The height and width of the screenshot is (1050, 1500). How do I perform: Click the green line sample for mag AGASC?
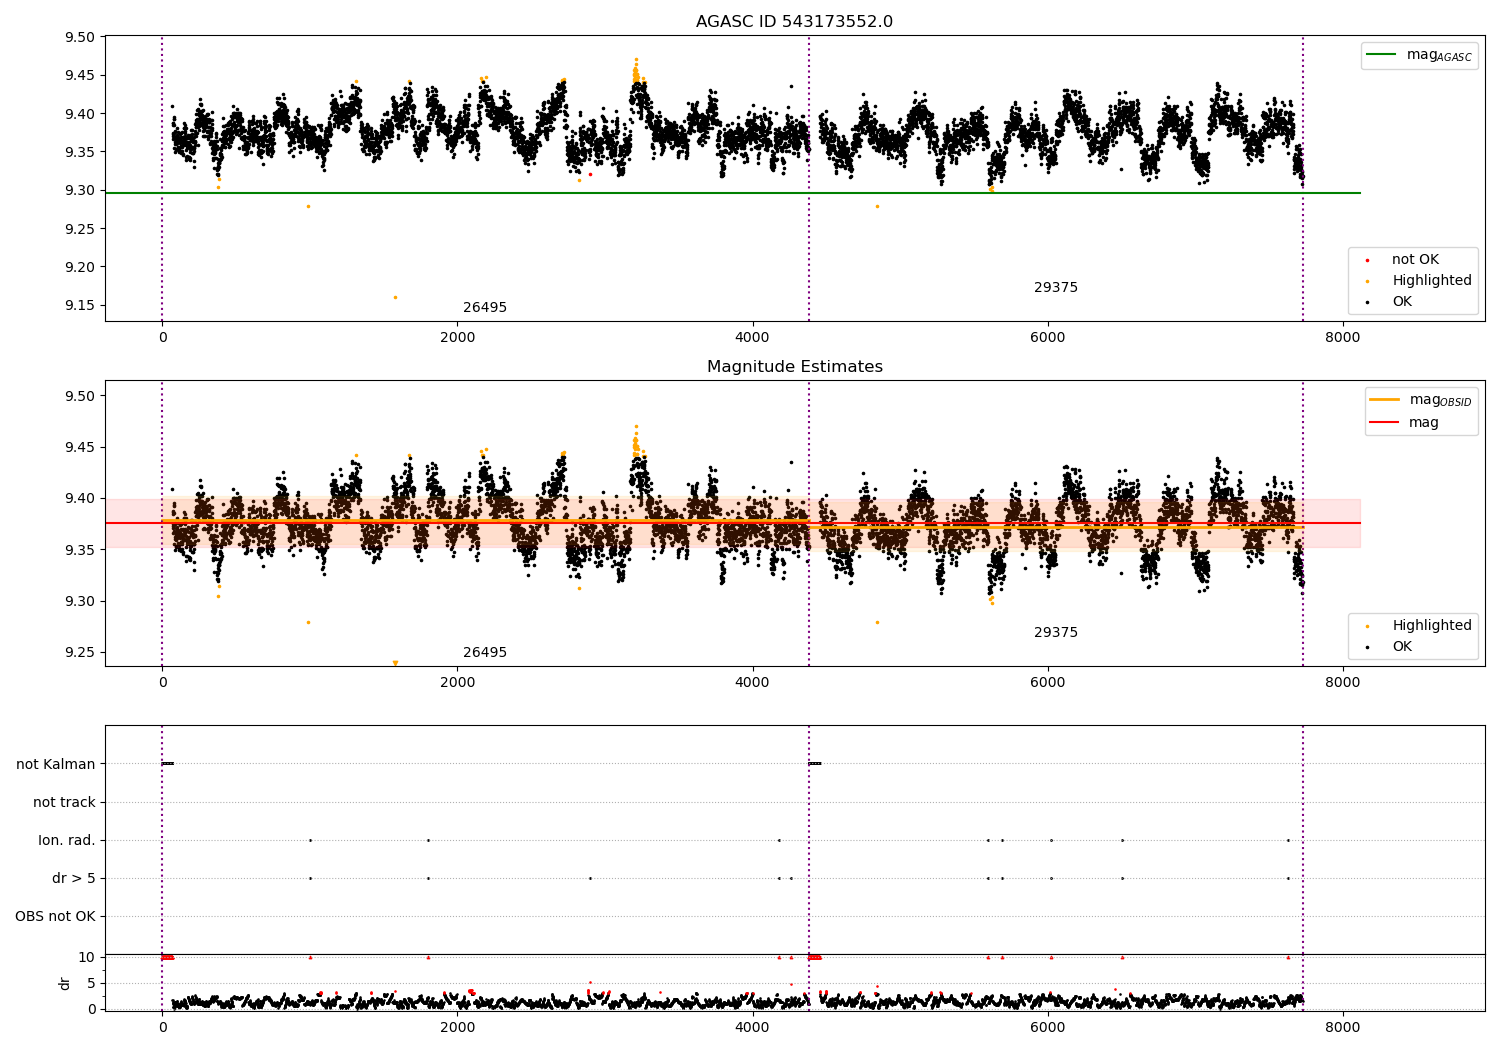(1382, 55)
